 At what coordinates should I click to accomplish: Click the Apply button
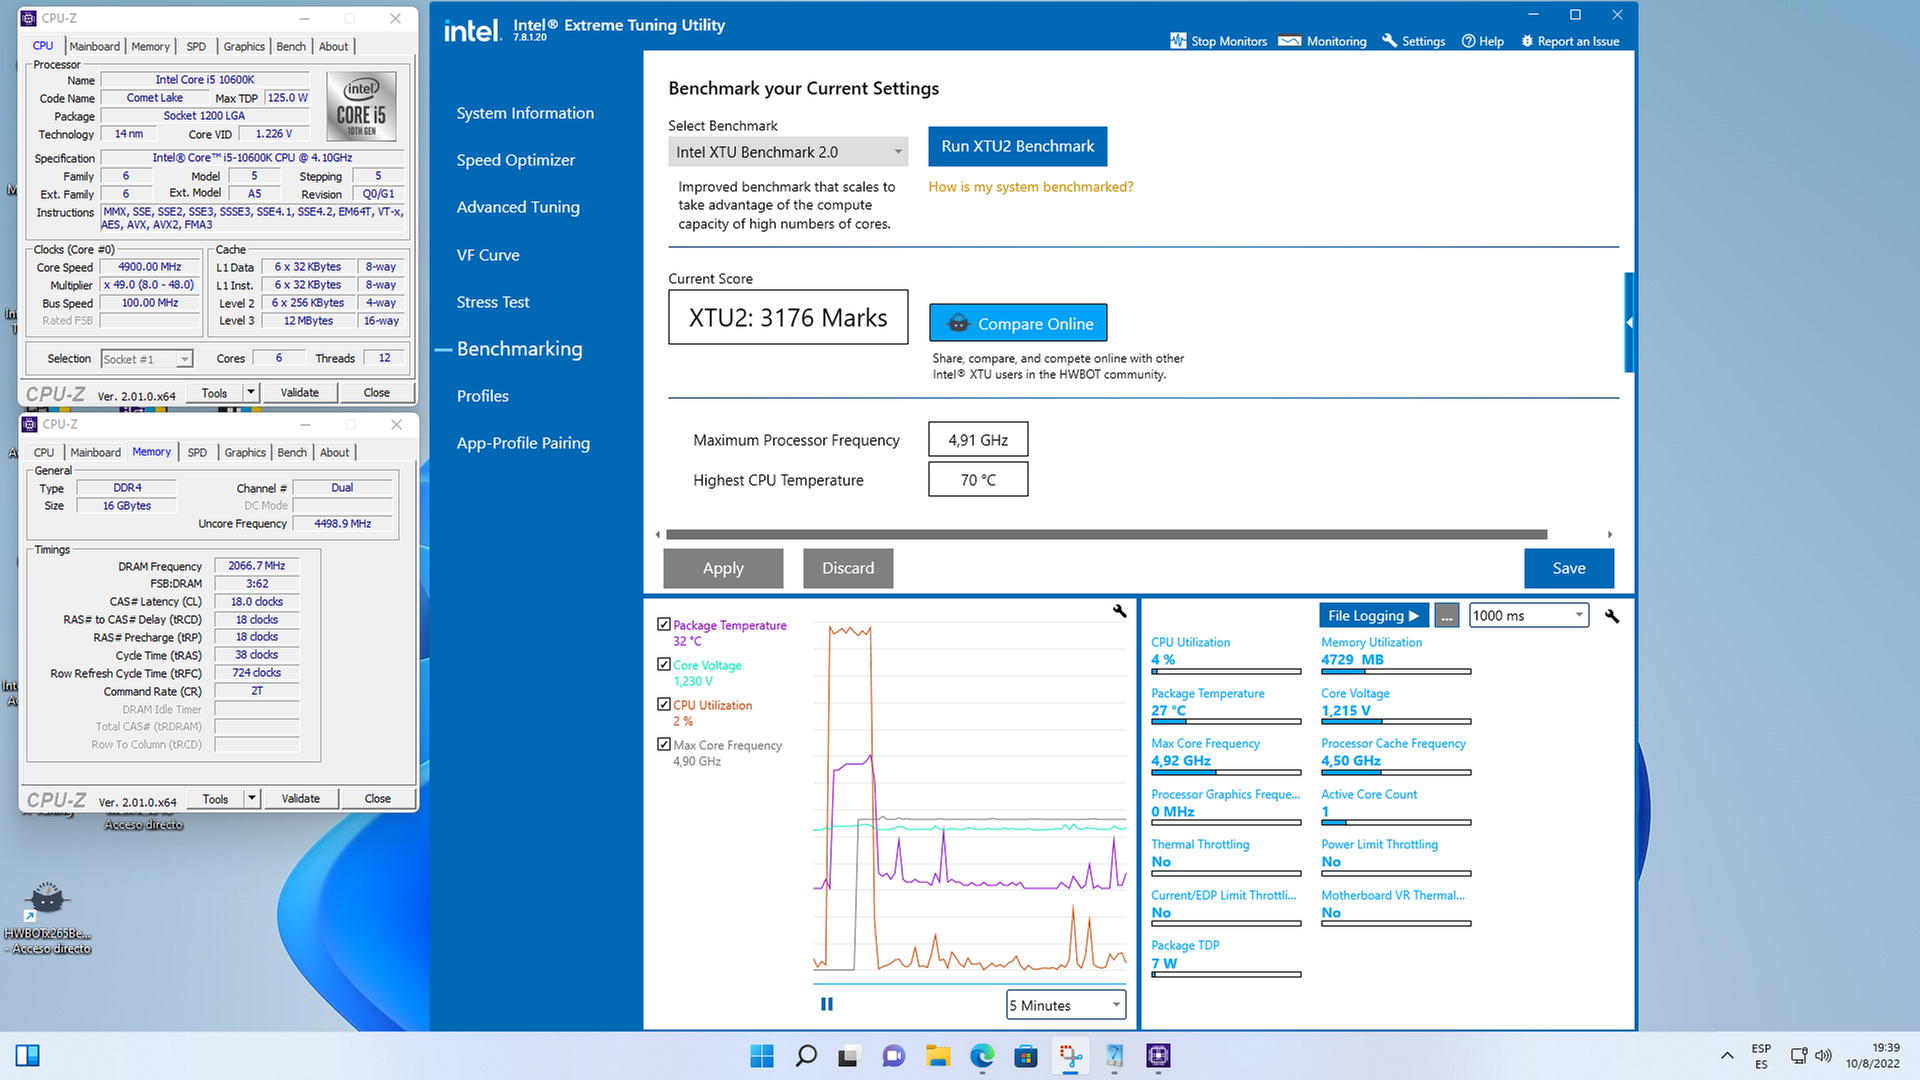[x=723, y=568]
